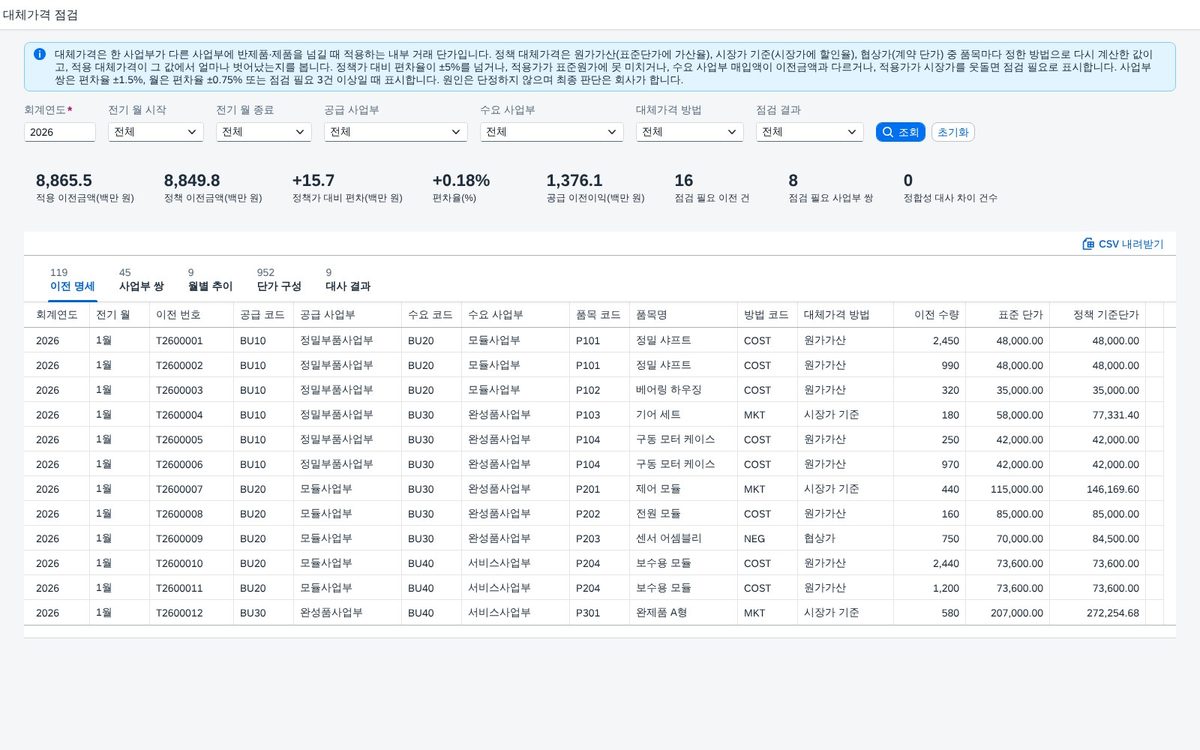The height and width of the screenshot is (750, 1200).
Task: Click the 8 점검 필요 사업부 쌍 KPI
Action: (x=831, y=187)
